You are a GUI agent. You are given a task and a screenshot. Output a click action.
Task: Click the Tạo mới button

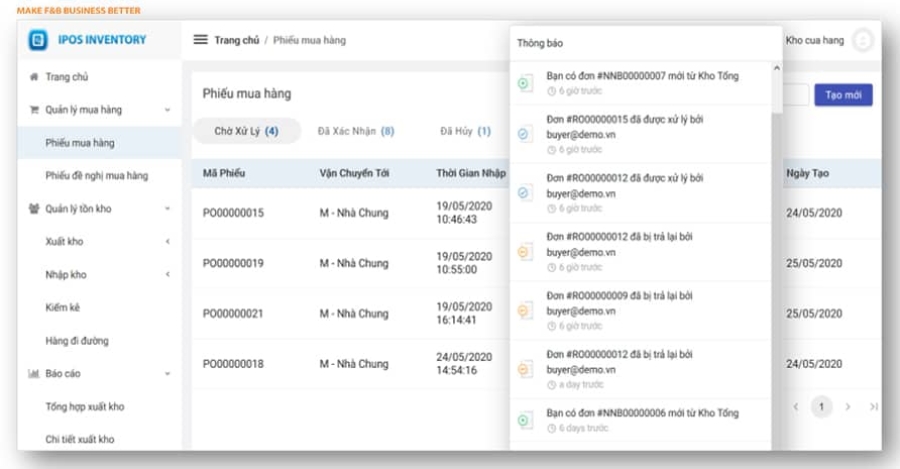843,95
